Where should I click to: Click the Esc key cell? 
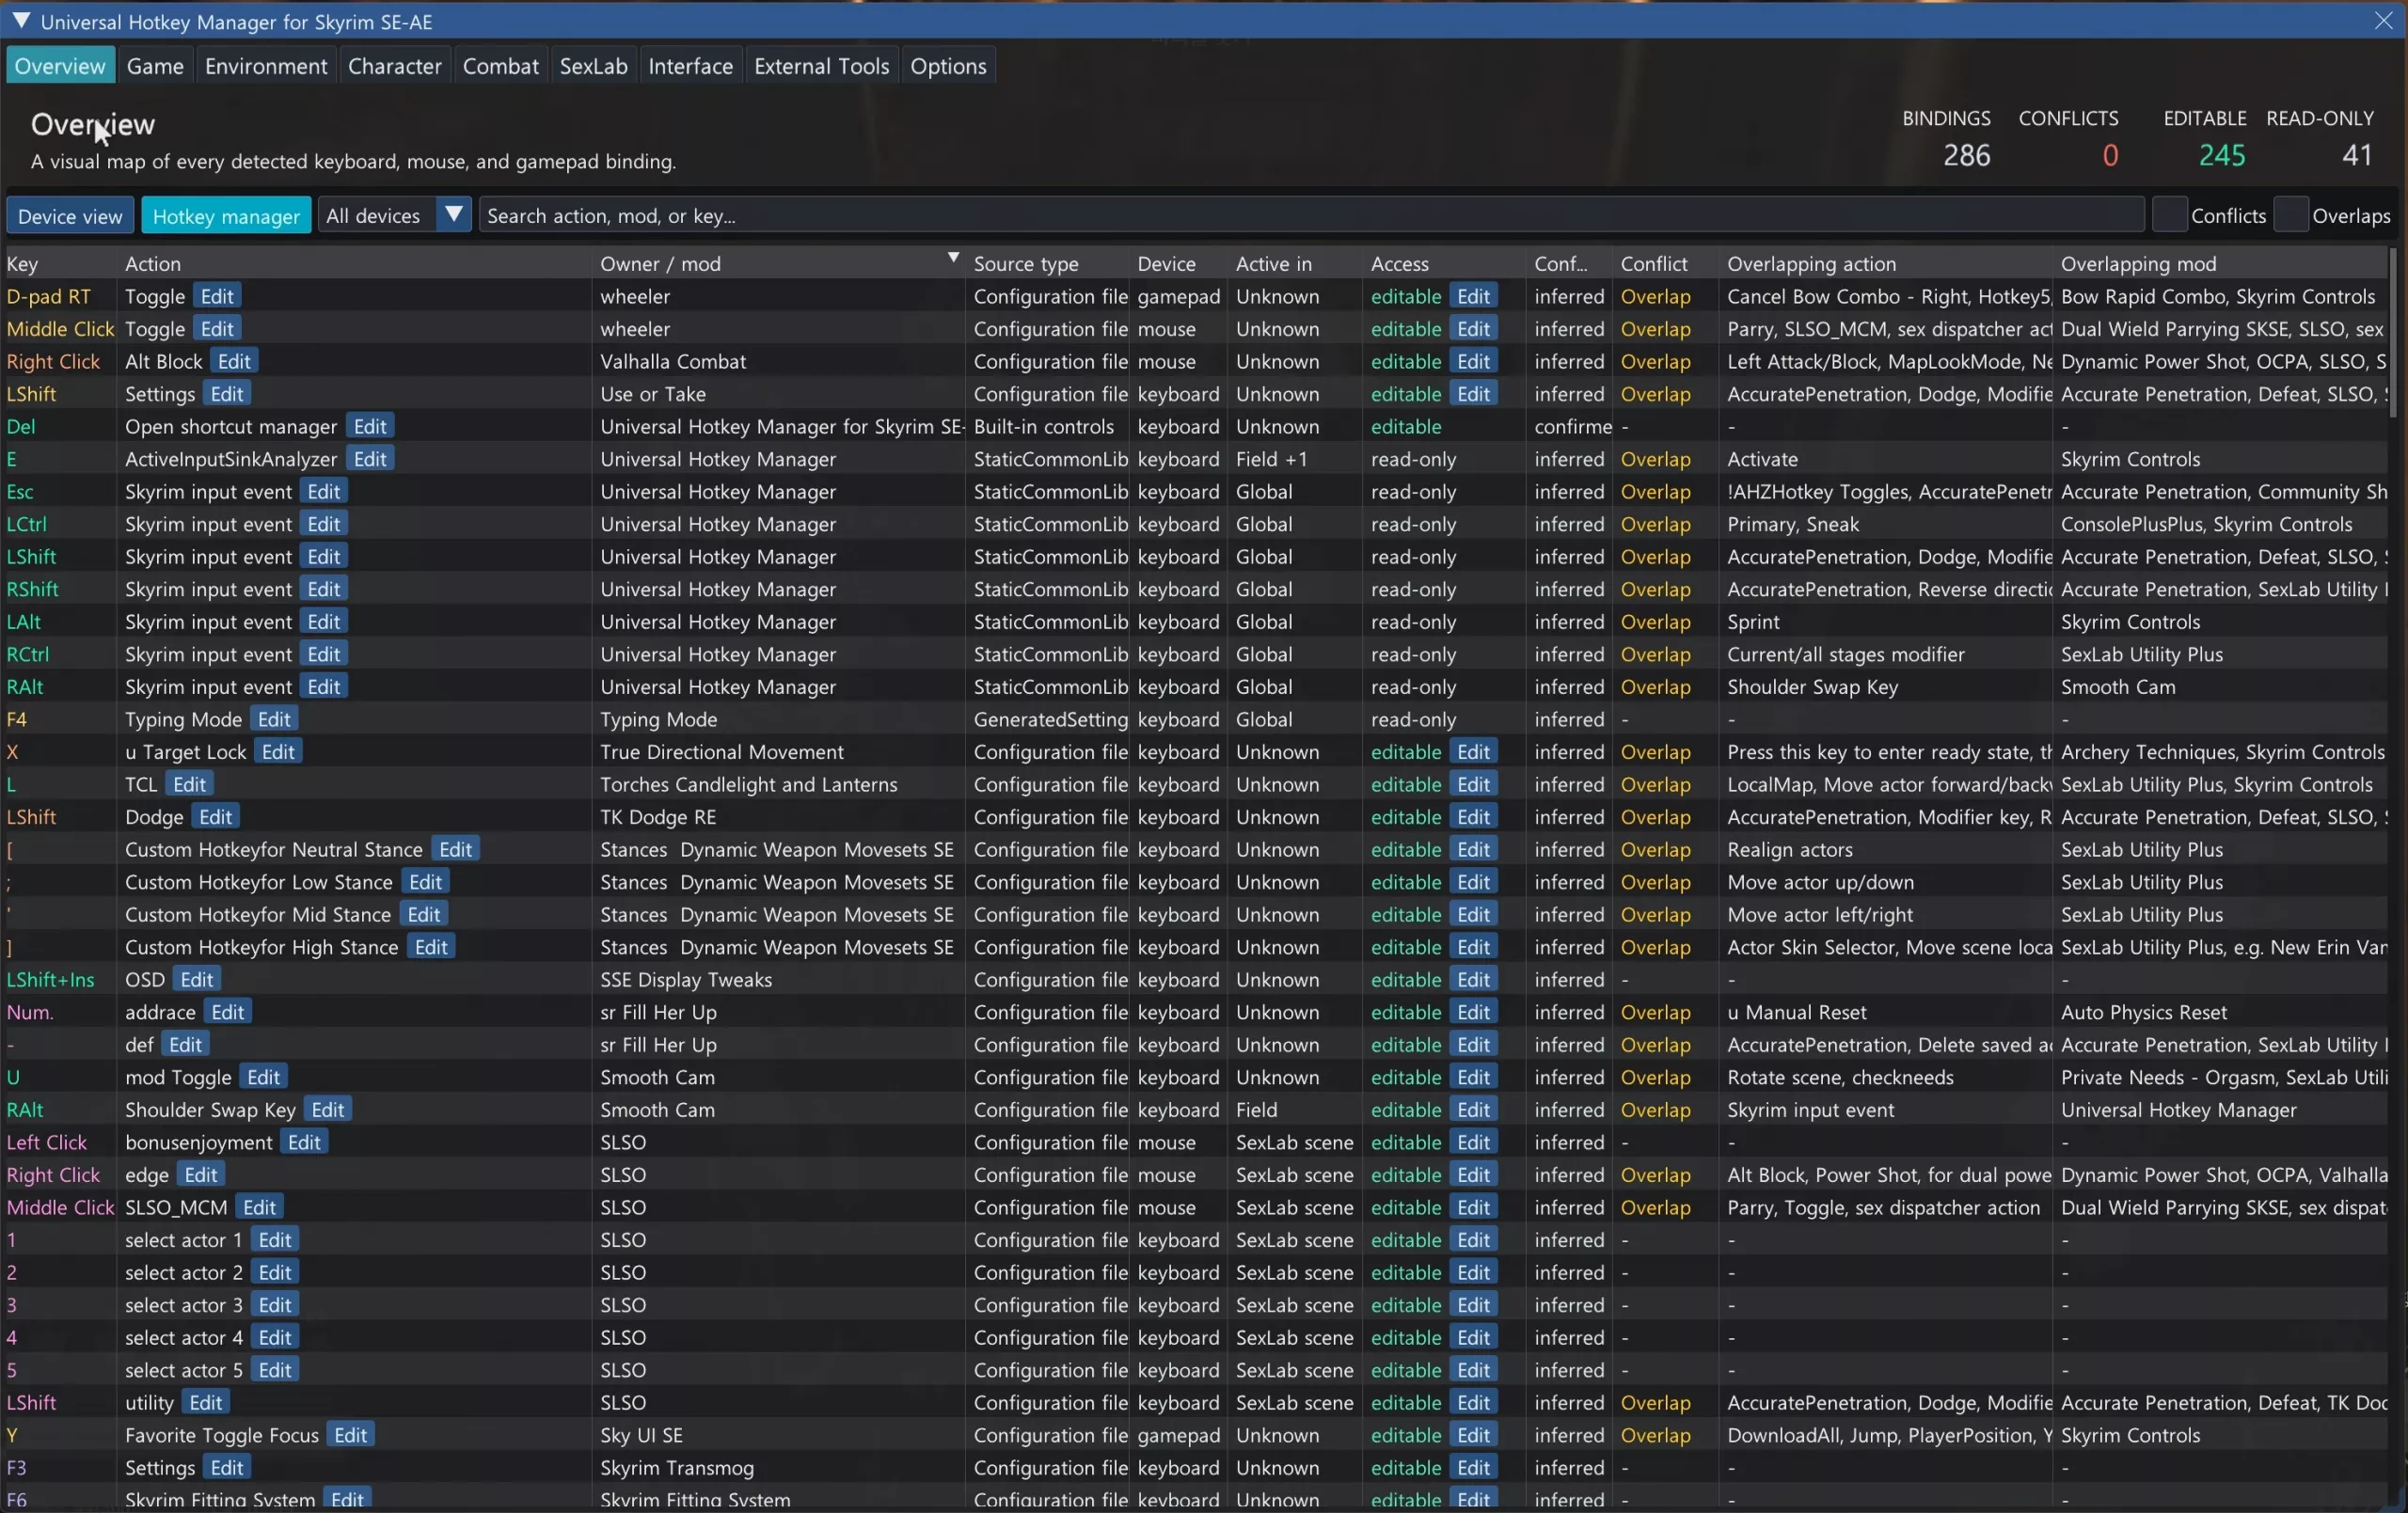click(20, 491)
